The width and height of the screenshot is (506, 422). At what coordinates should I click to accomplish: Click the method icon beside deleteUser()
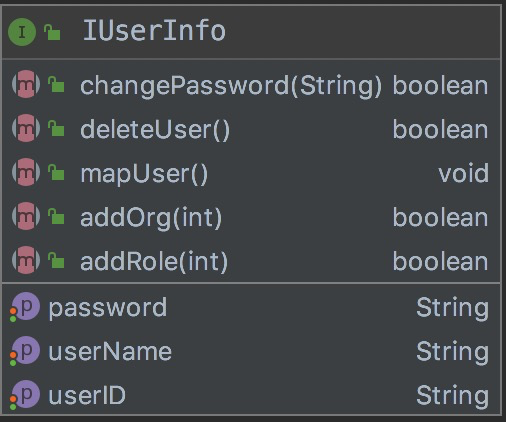pyautogui.click(x=26, y=128)
